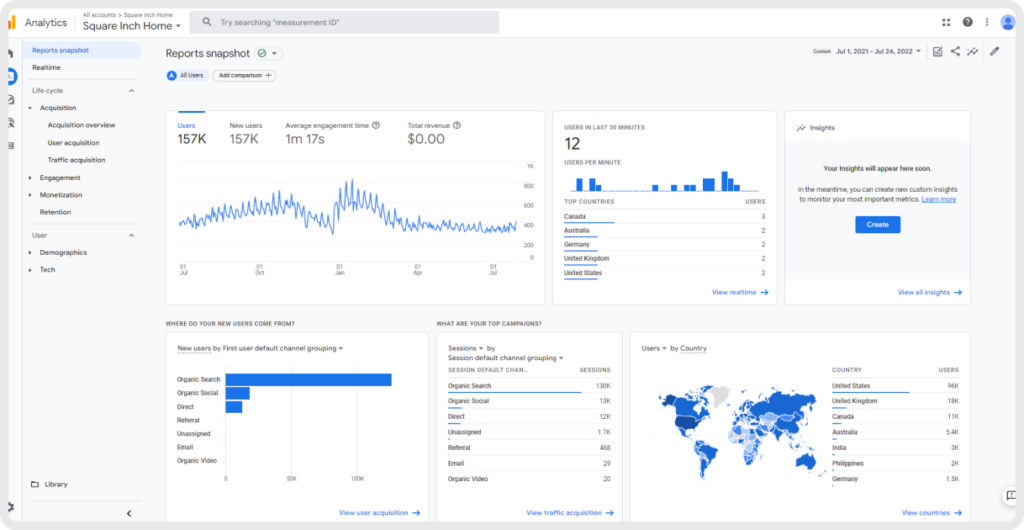This screenshot has height=530, width=1024.
Task: Collapse the Acquisition tree item
Action: tap(30, 108)
